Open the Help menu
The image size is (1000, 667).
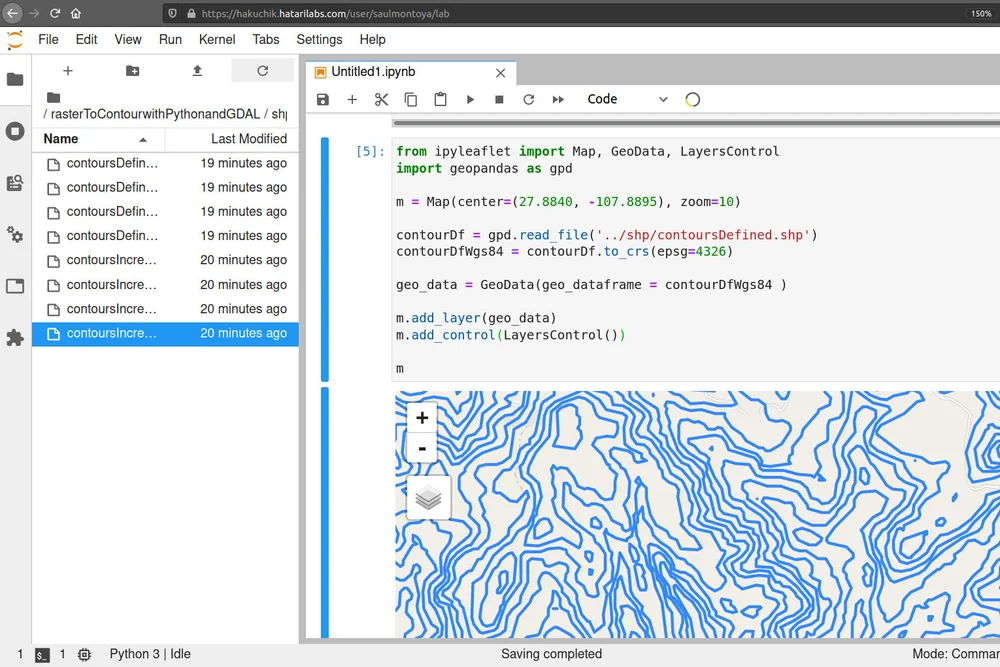click(372, 40)
